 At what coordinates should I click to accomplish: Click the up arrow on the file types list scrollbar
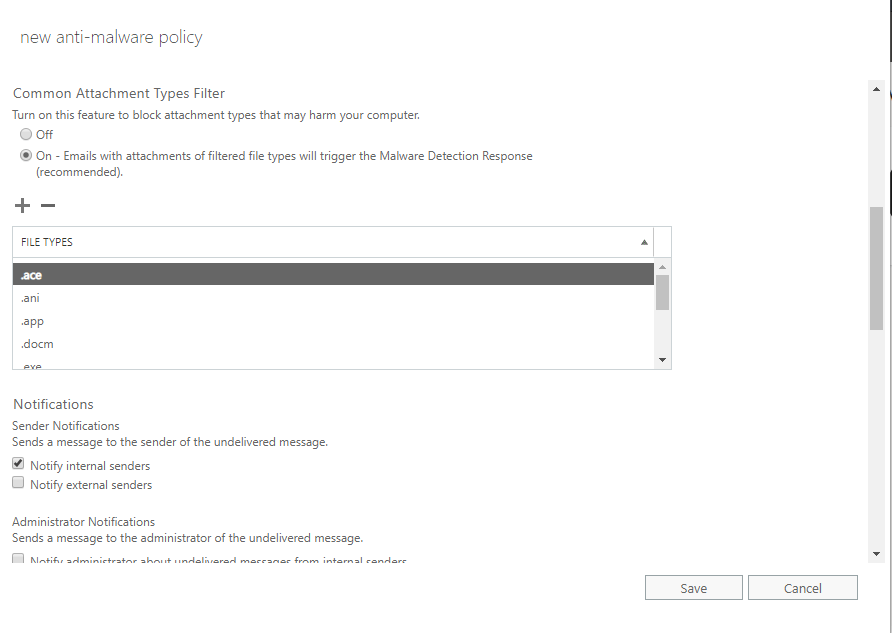pyautogui.click(x=661, y=266)
